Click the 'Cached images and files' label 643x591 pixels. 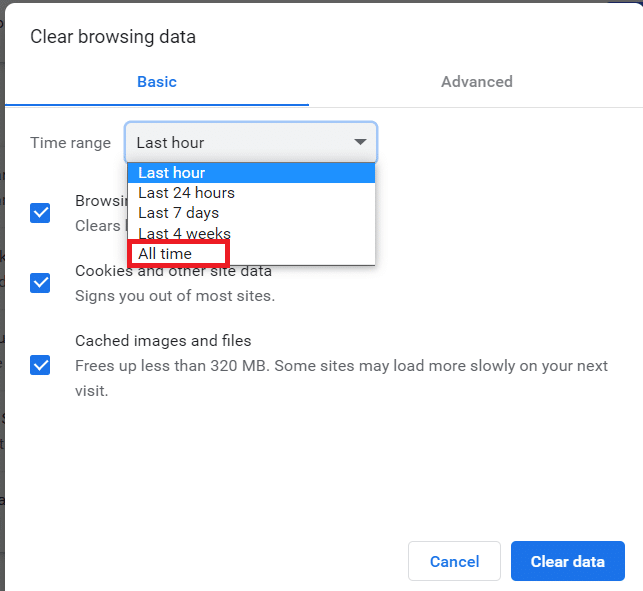(x=163, y=340)
